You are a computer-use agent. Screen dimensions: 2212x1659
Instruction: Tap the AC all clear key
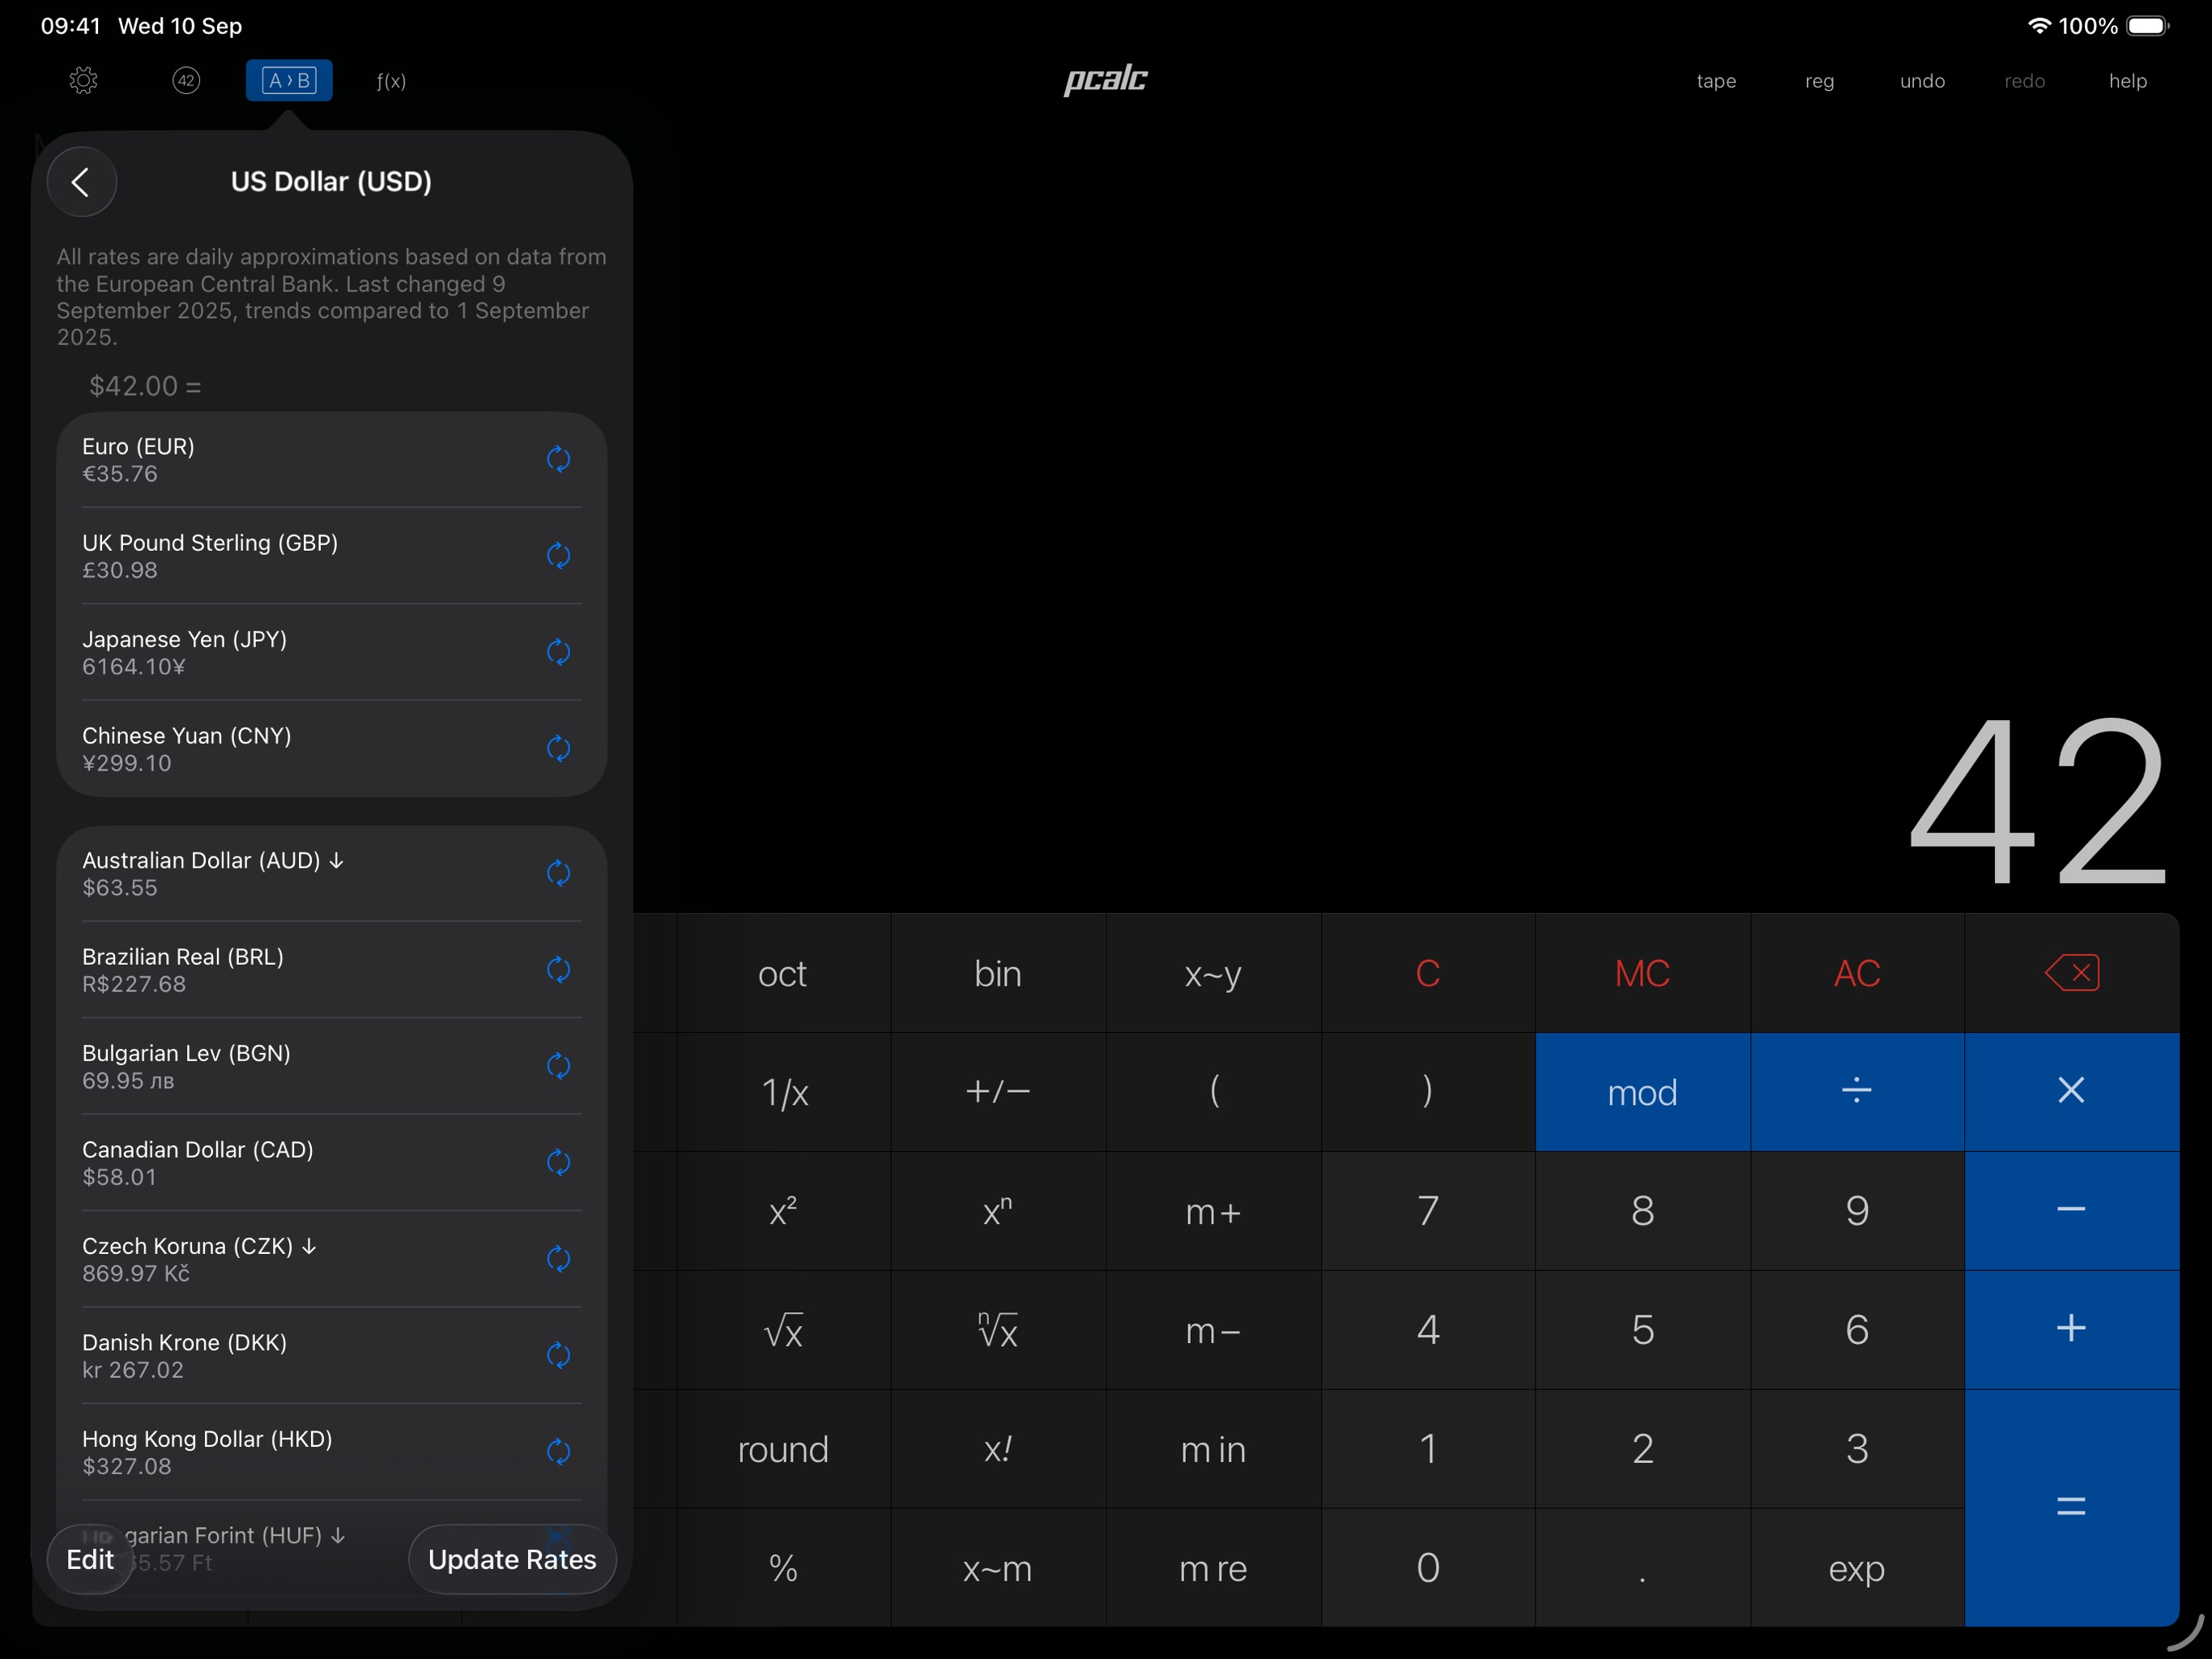coord(1857,973)
